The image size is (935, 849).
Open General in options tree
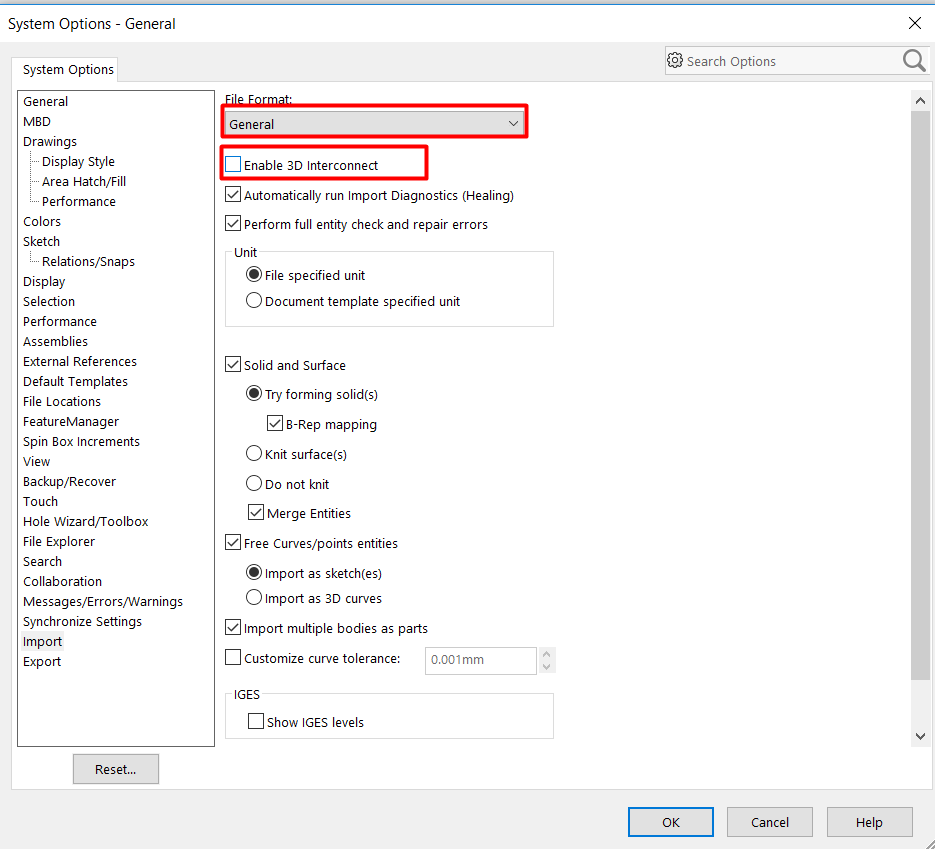tap(45, 101)
